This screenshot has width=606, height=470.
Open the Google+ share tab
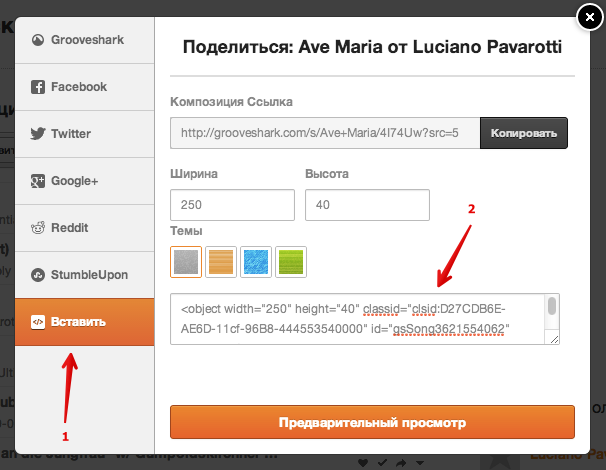pyautogui.click(x=85, y=181)
